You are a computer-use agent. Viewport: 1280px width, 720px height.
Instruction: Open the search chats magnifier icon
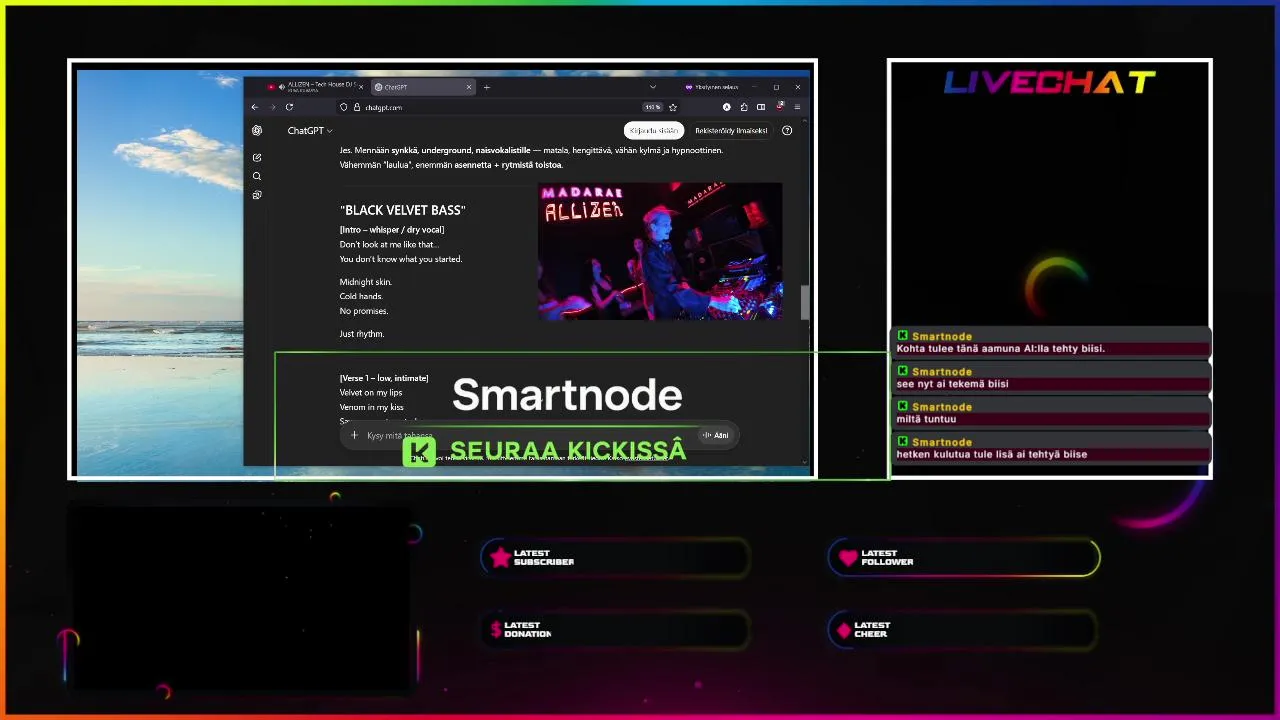(257, 176)
